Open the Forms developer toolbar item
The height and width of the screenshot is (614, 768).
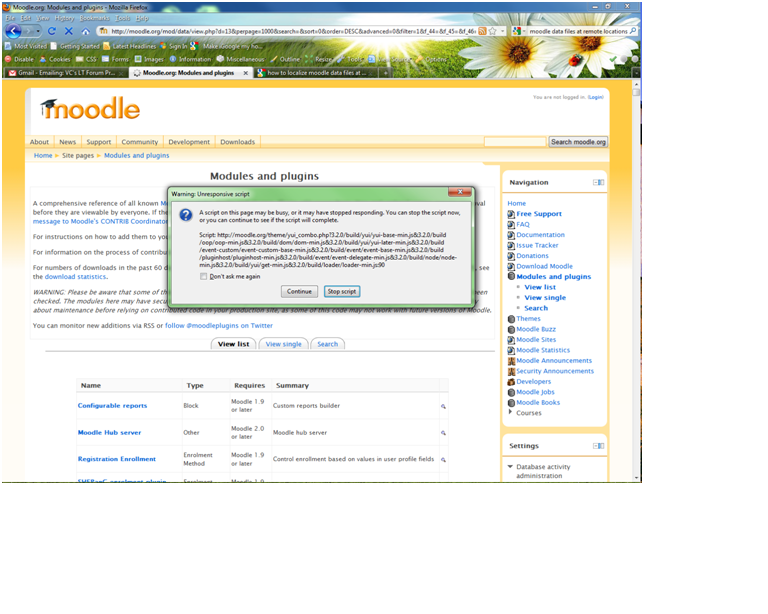[x=116, y=59]
